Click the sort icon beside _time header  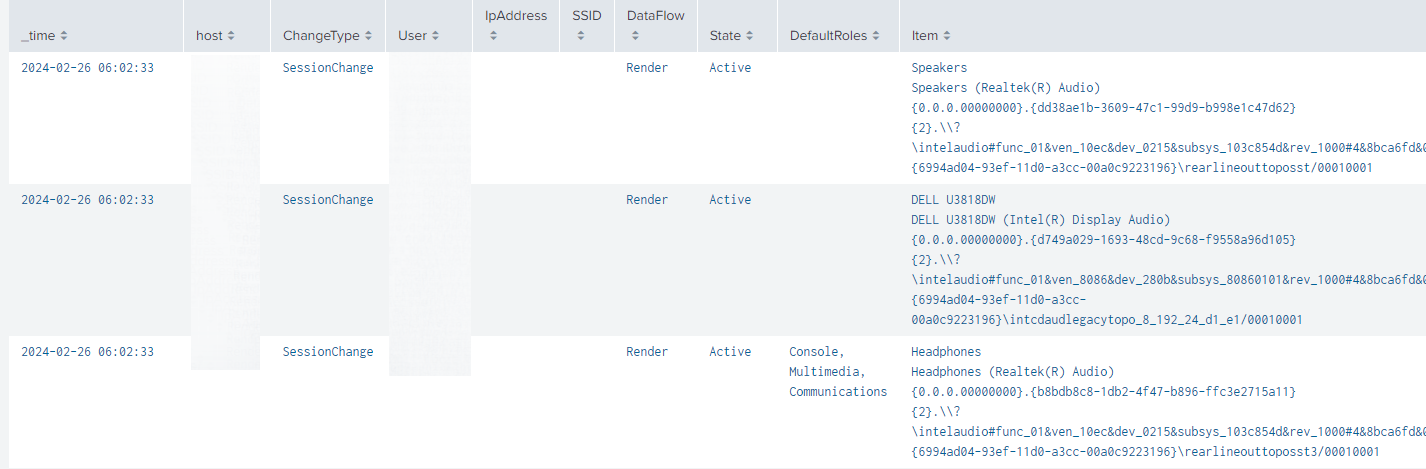coord(65,36)
